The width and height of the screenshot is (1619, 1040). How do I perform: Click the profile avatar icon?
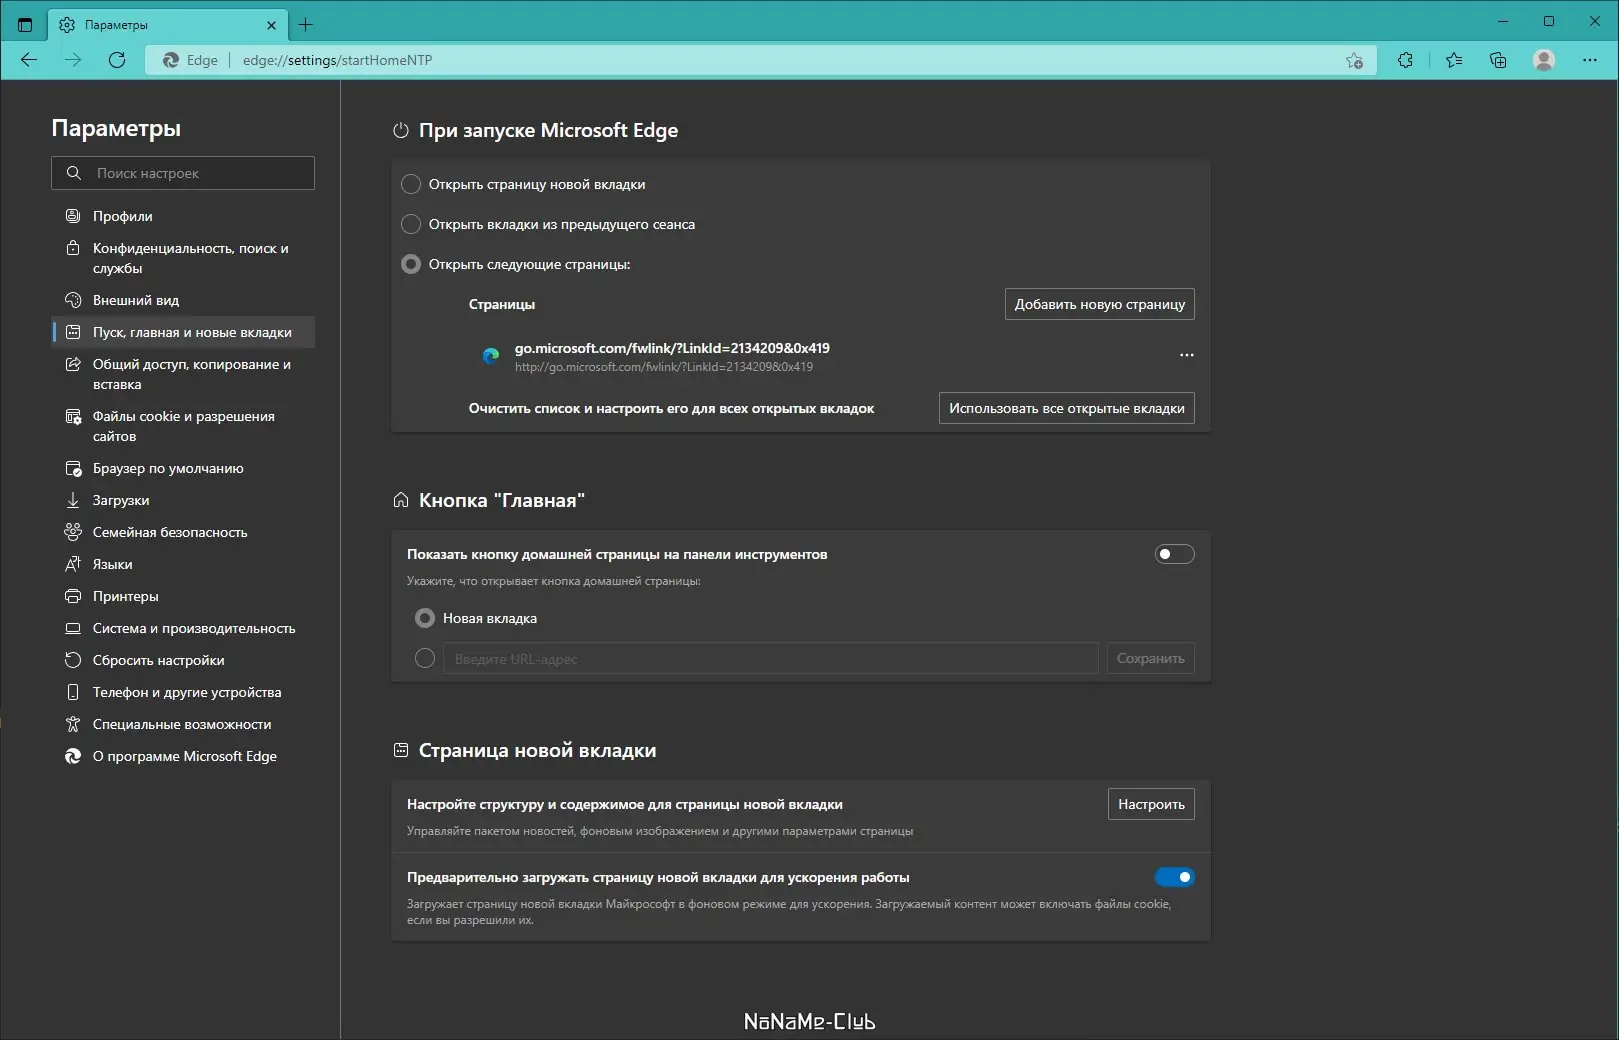point(1544,60)
